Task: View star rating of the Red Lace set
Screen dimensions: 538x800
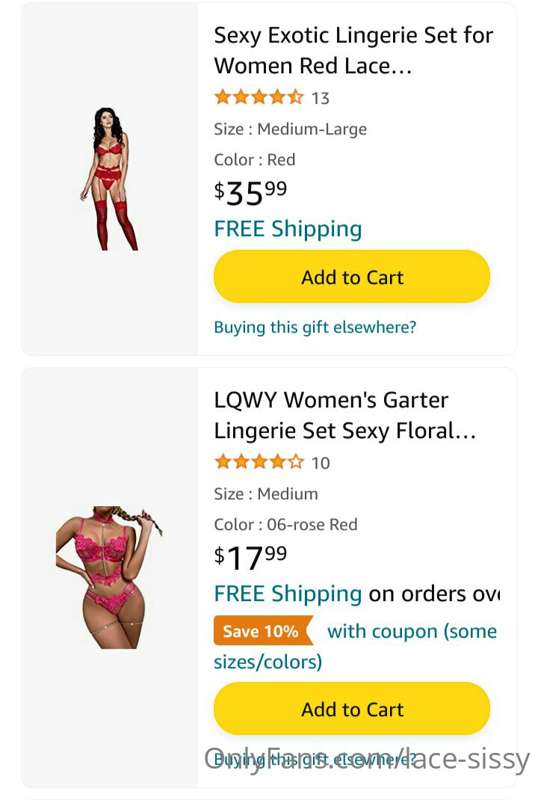Action: coord(259,97)
